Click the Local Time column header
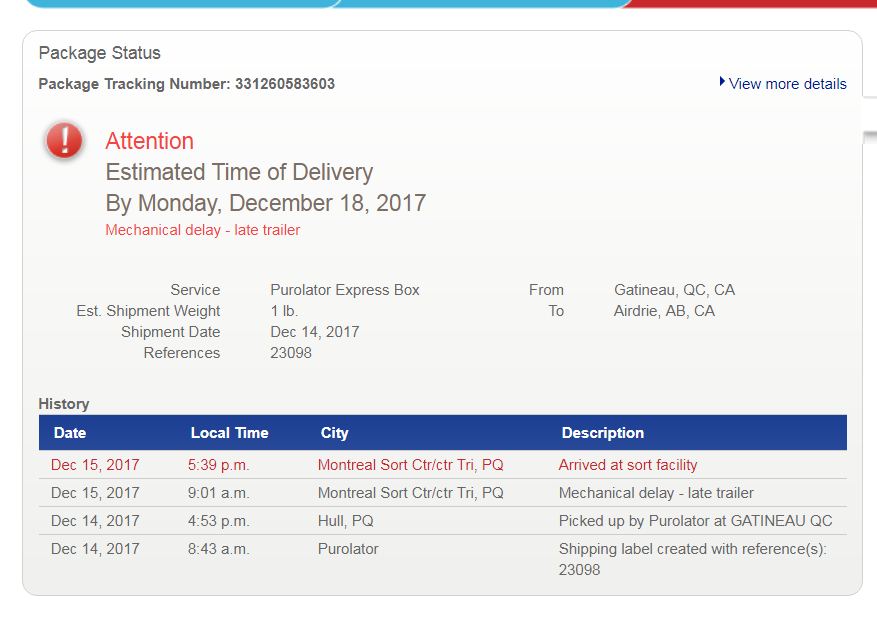Image resolution: width=877 pixels, height=629 pixels. click(229, 433)
